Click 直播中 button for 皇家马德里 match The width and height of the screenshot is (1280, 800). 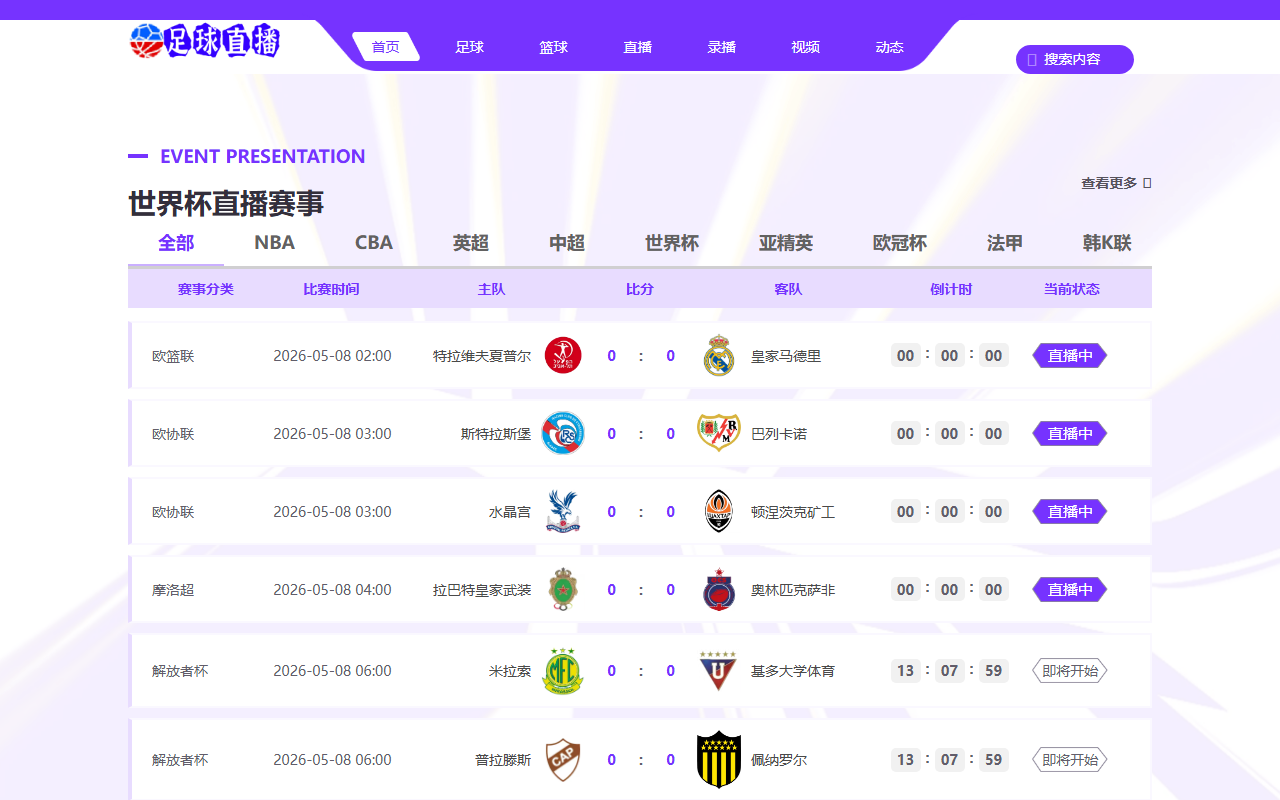point(1070,355)
